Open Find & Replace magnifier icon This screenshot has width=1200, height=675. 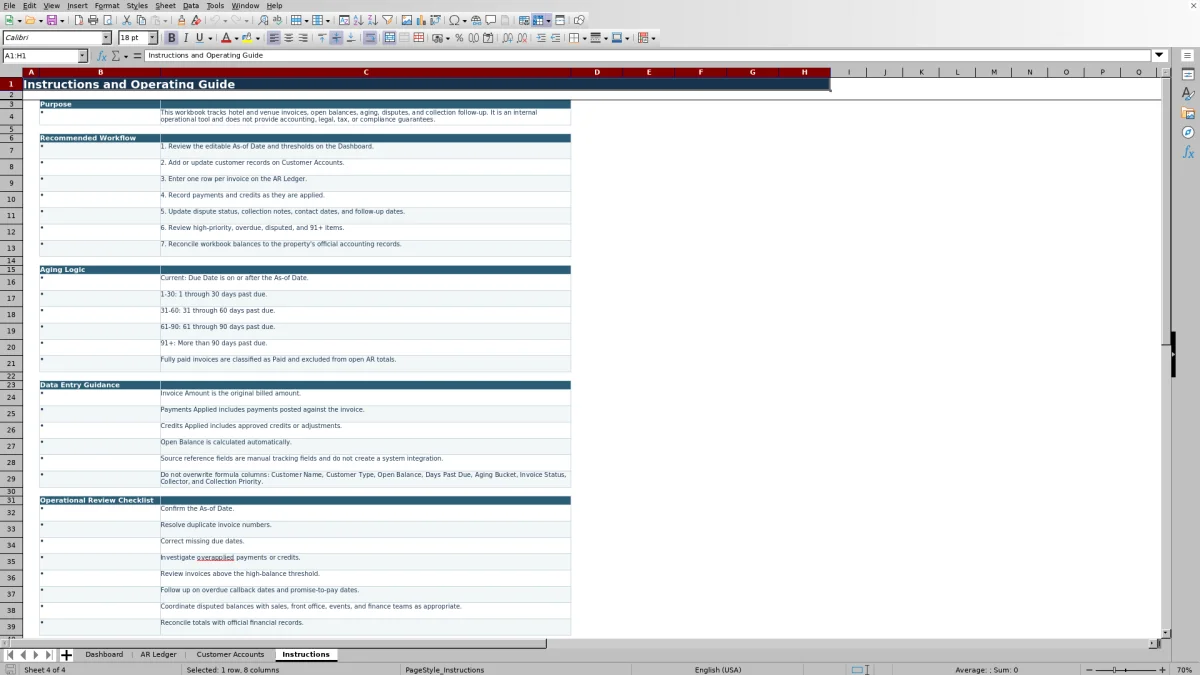(x=263, y=20)
